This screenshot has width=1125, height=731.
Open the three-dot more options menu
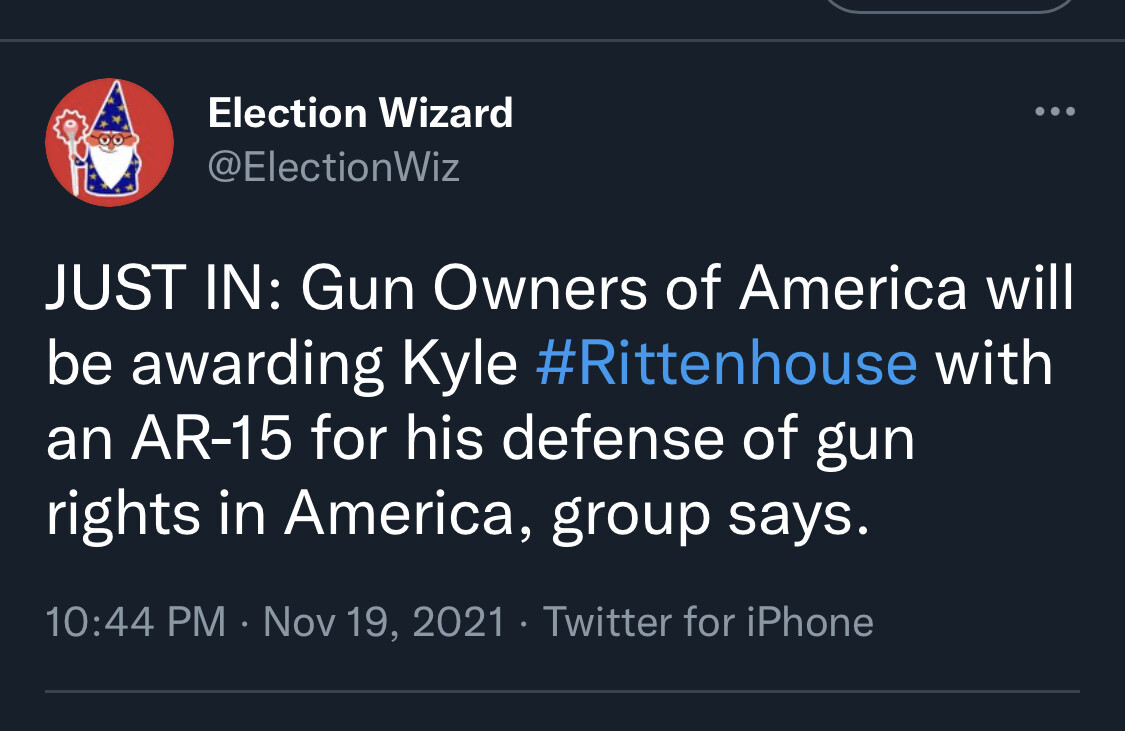[x=1055, y=112]
